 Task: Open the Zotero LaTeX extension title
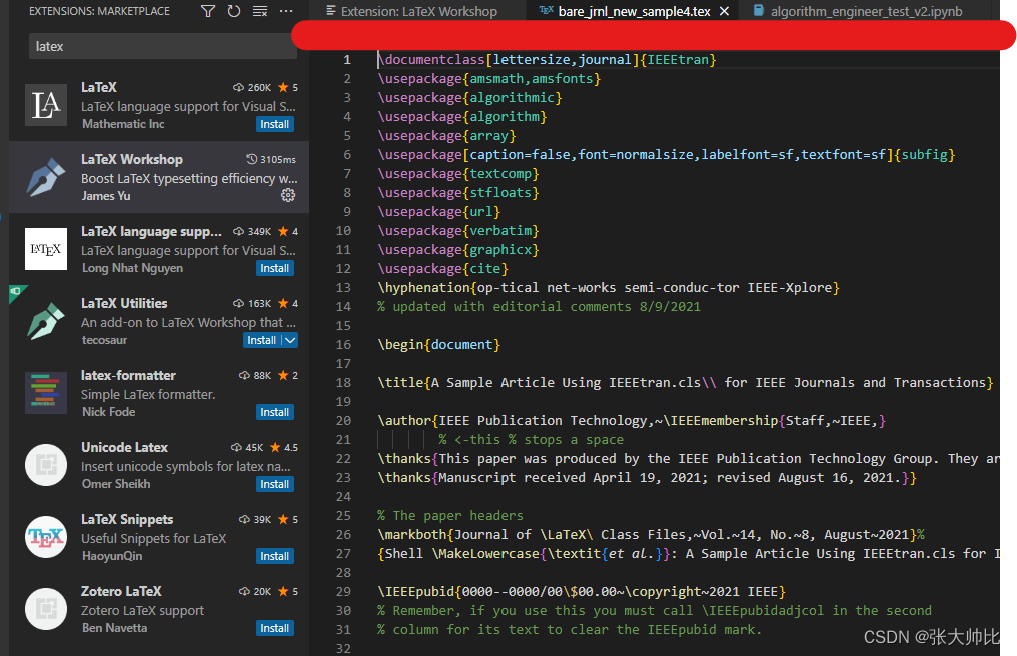pyautogui.click(x=121, y=591)
